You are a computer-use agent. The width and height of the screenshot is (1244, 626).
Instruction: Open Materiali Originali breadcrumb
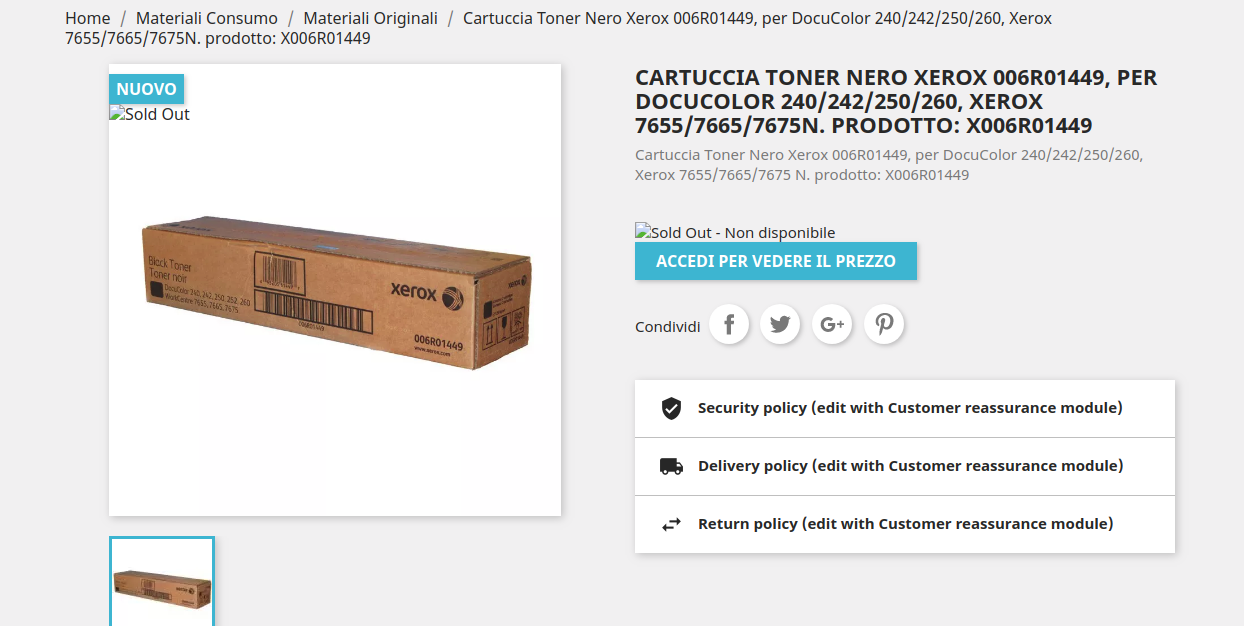370,18
